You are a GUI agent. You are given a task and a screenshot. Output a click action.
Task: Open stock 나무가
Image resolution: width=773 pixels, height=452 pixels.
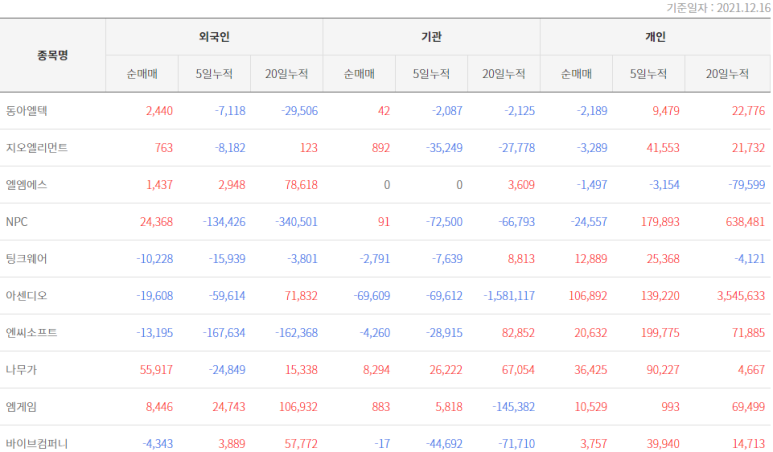click(21, 370)
